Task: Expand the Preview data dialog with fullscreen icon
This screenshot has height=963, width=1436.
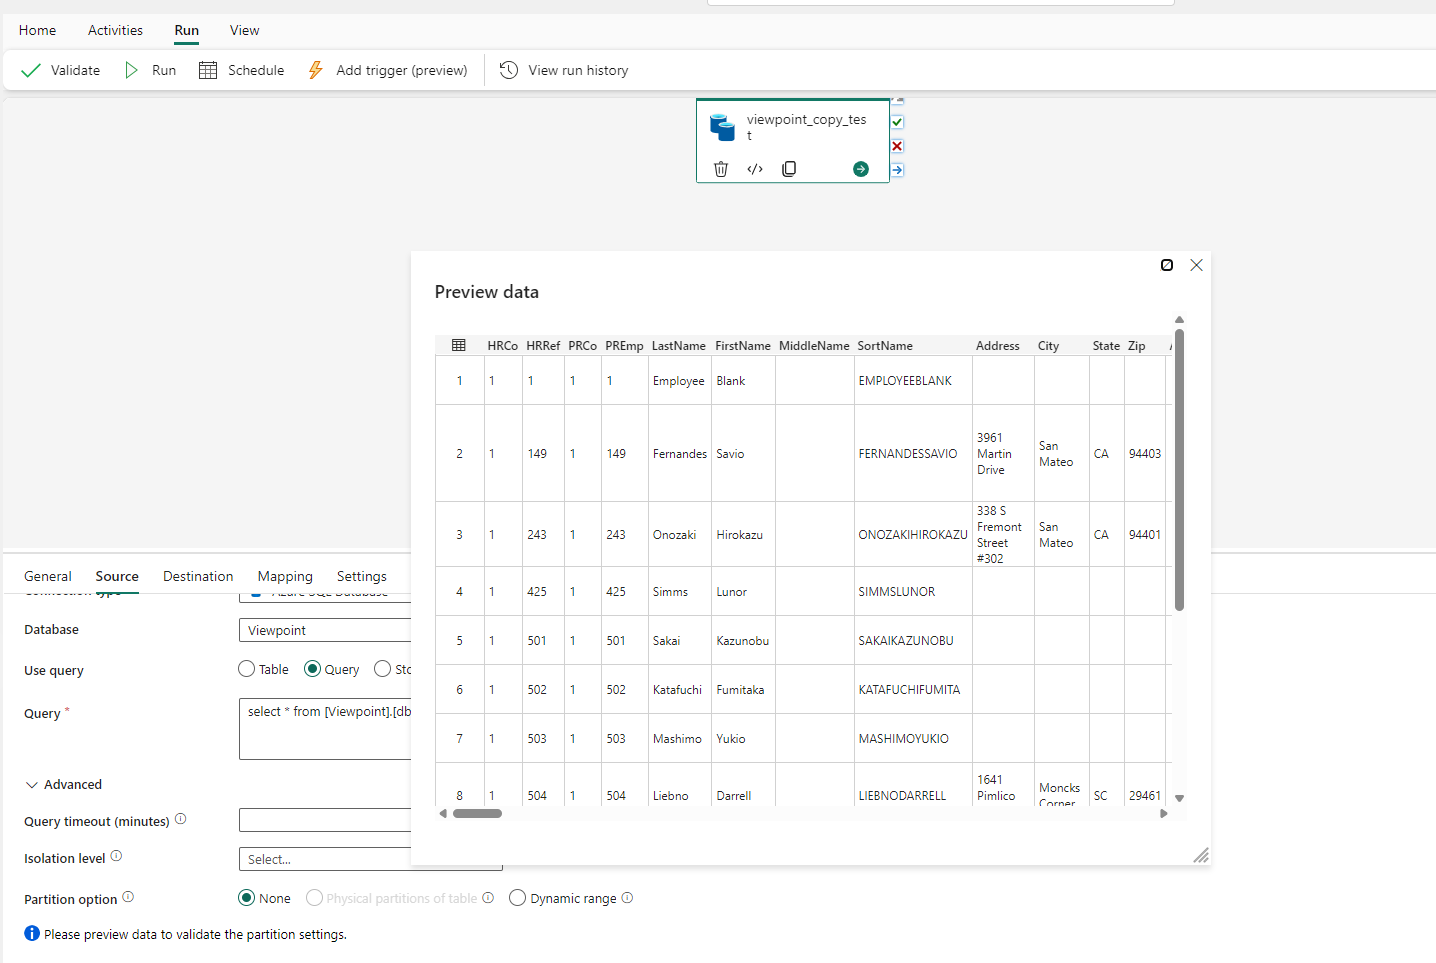Action: [x=1167, y=265]
